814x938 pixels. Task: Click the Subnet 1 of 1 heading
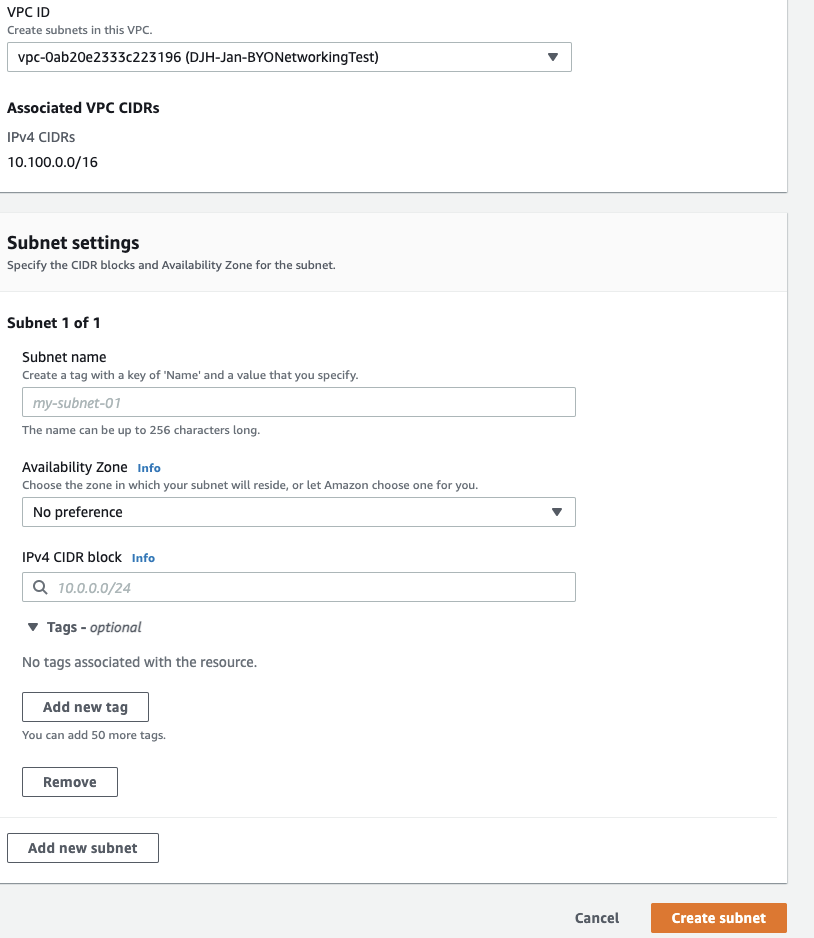[x=54, y=323]
